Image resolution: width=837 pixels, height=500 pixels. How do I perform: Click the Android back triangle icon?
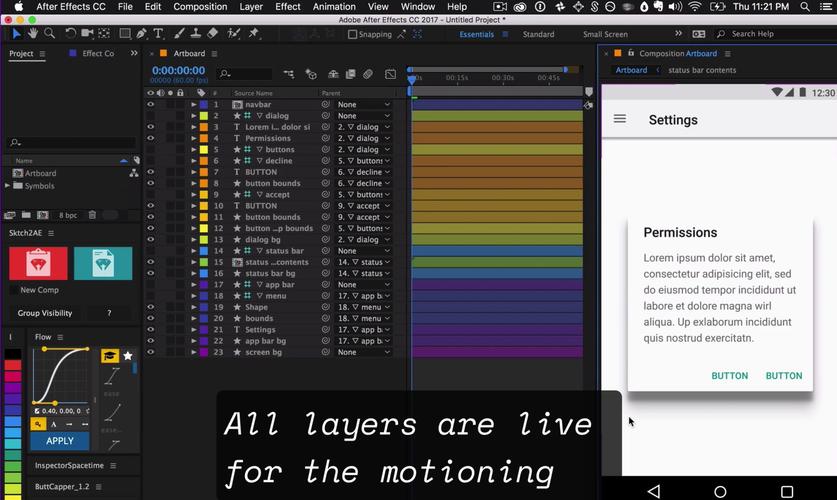pyautogui.click(x=654, y=491)
